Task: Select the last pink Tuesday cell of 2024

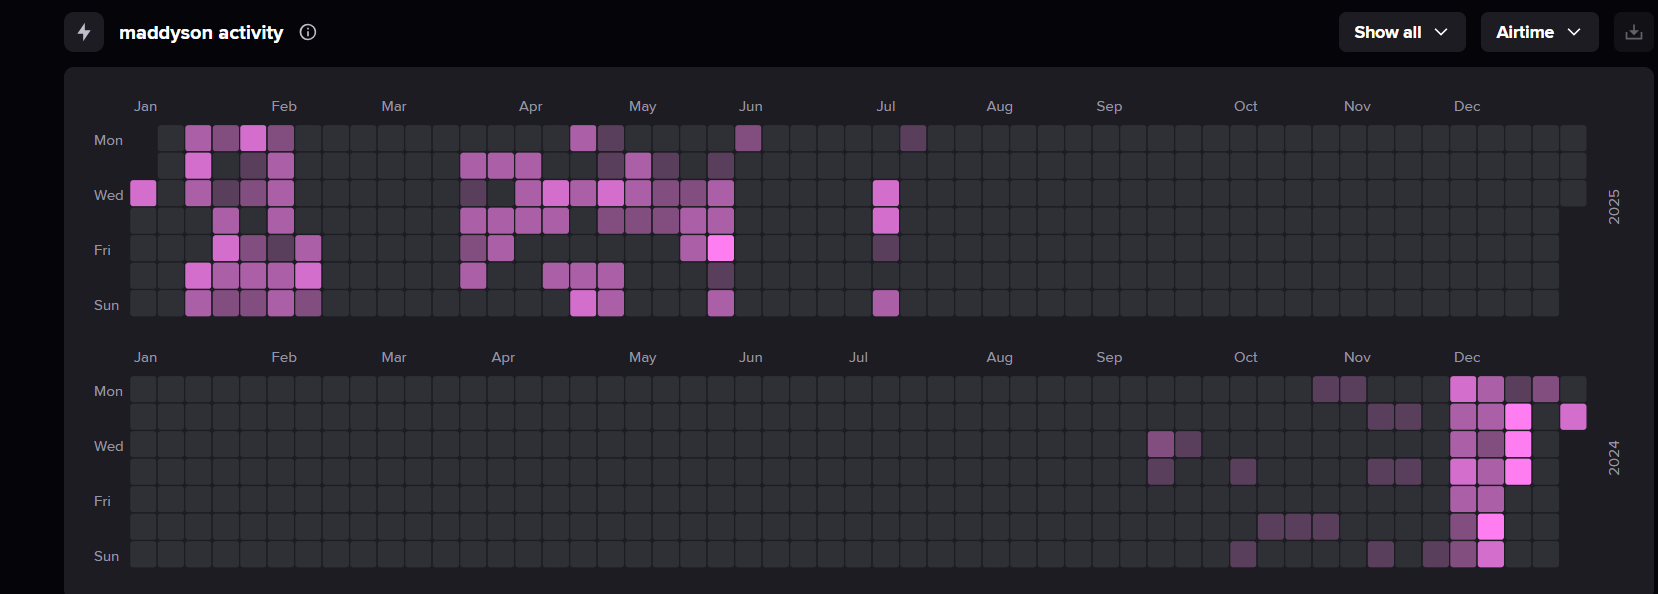Action: (1573, 416)
